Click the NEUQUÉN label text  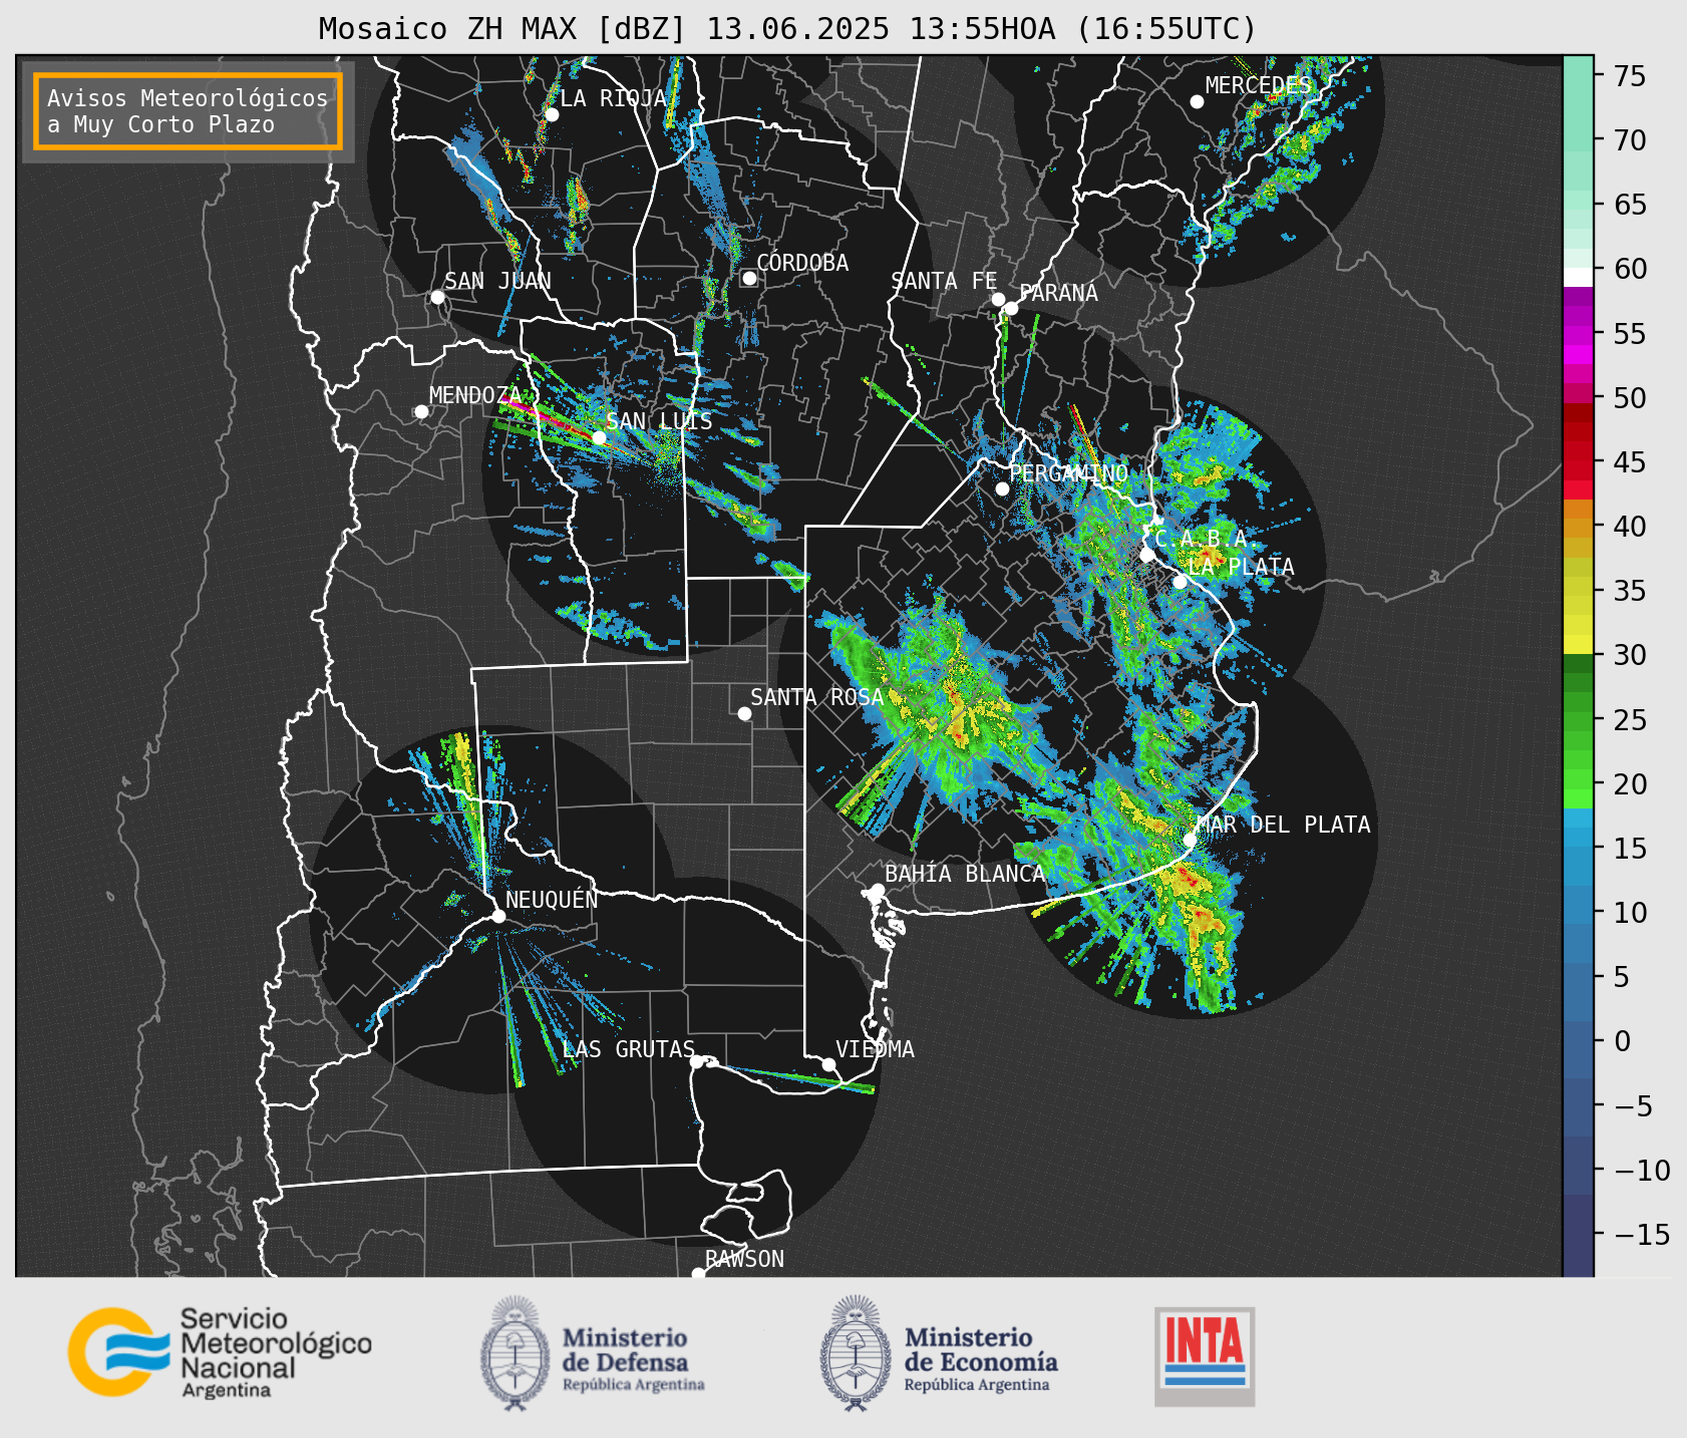[x=552, y=900]
